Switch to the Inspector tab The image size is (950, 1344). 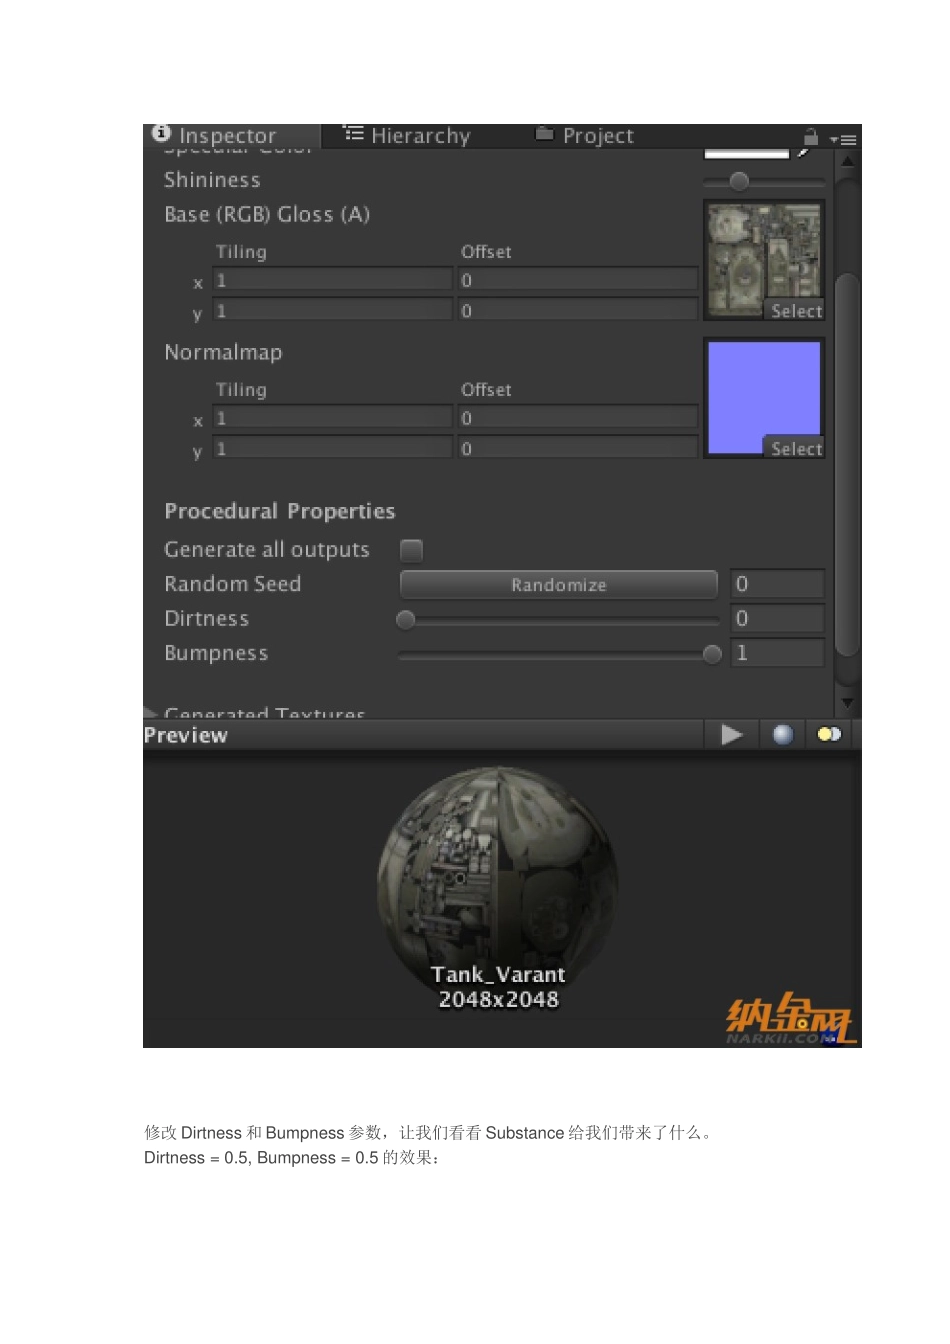tap(232, 135)
